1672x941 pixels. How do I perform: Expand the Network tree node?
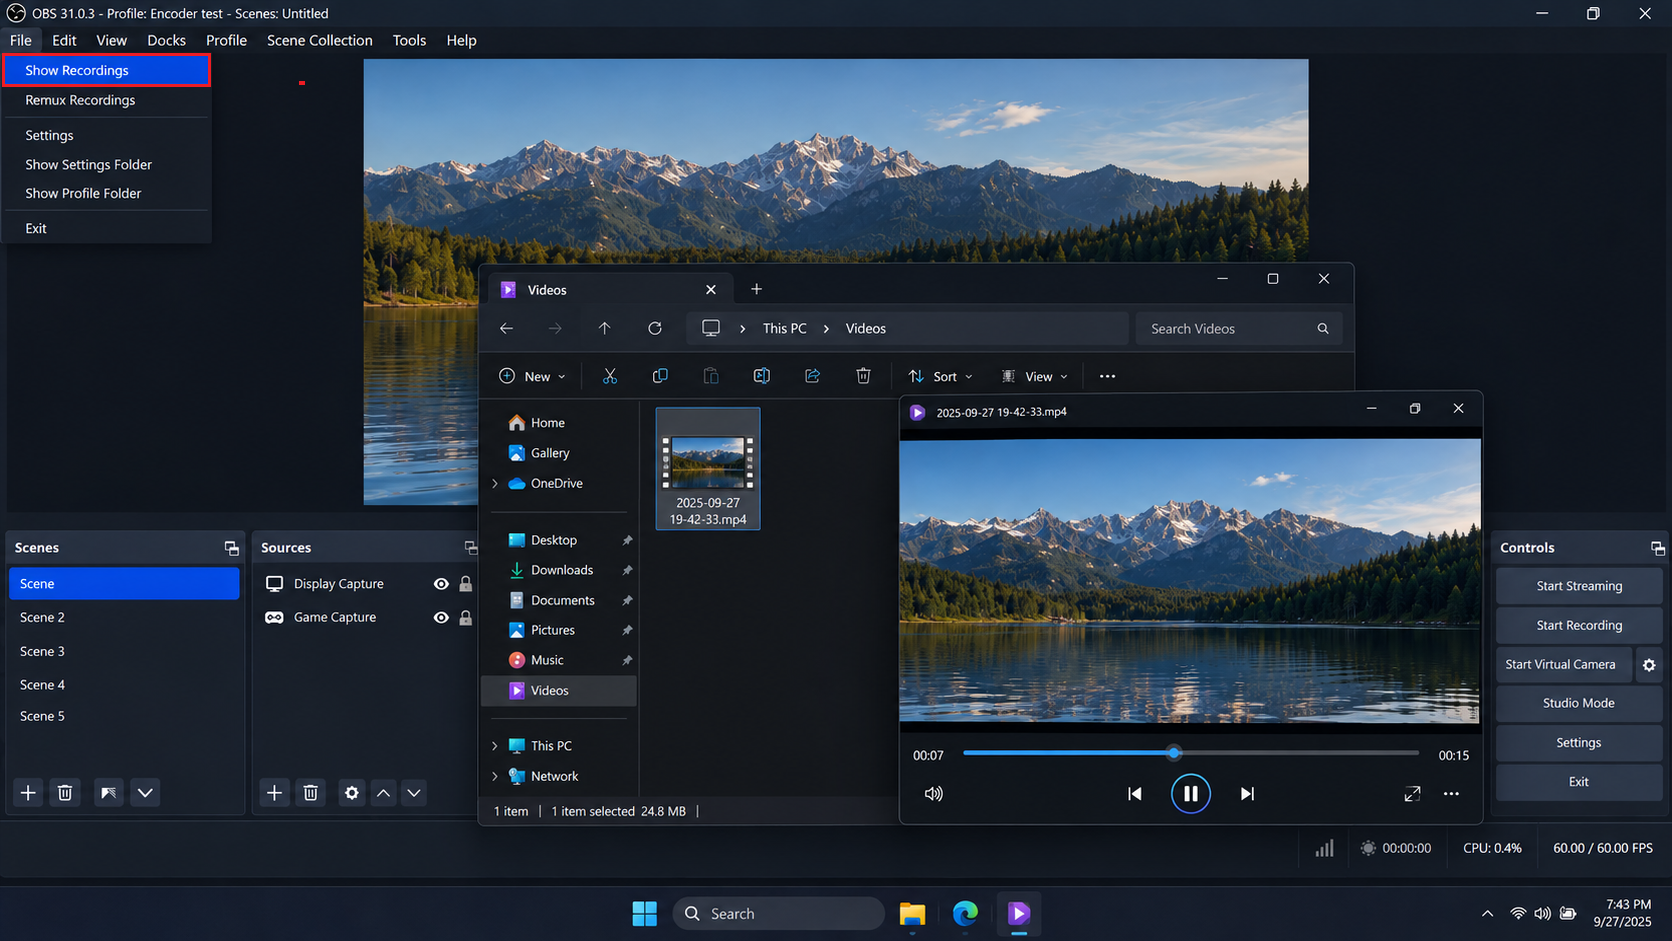point(495,776)
